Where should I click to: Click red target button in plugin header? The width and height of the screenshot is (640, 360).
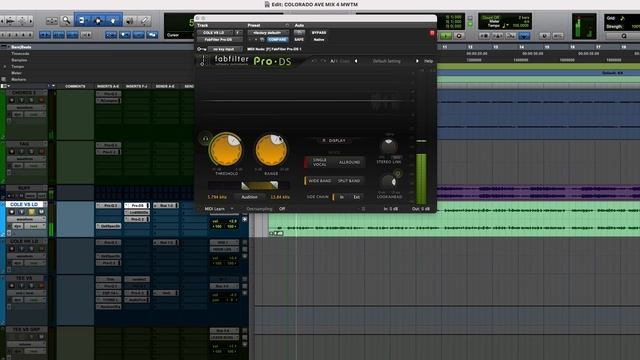click(x=432, y=33)
